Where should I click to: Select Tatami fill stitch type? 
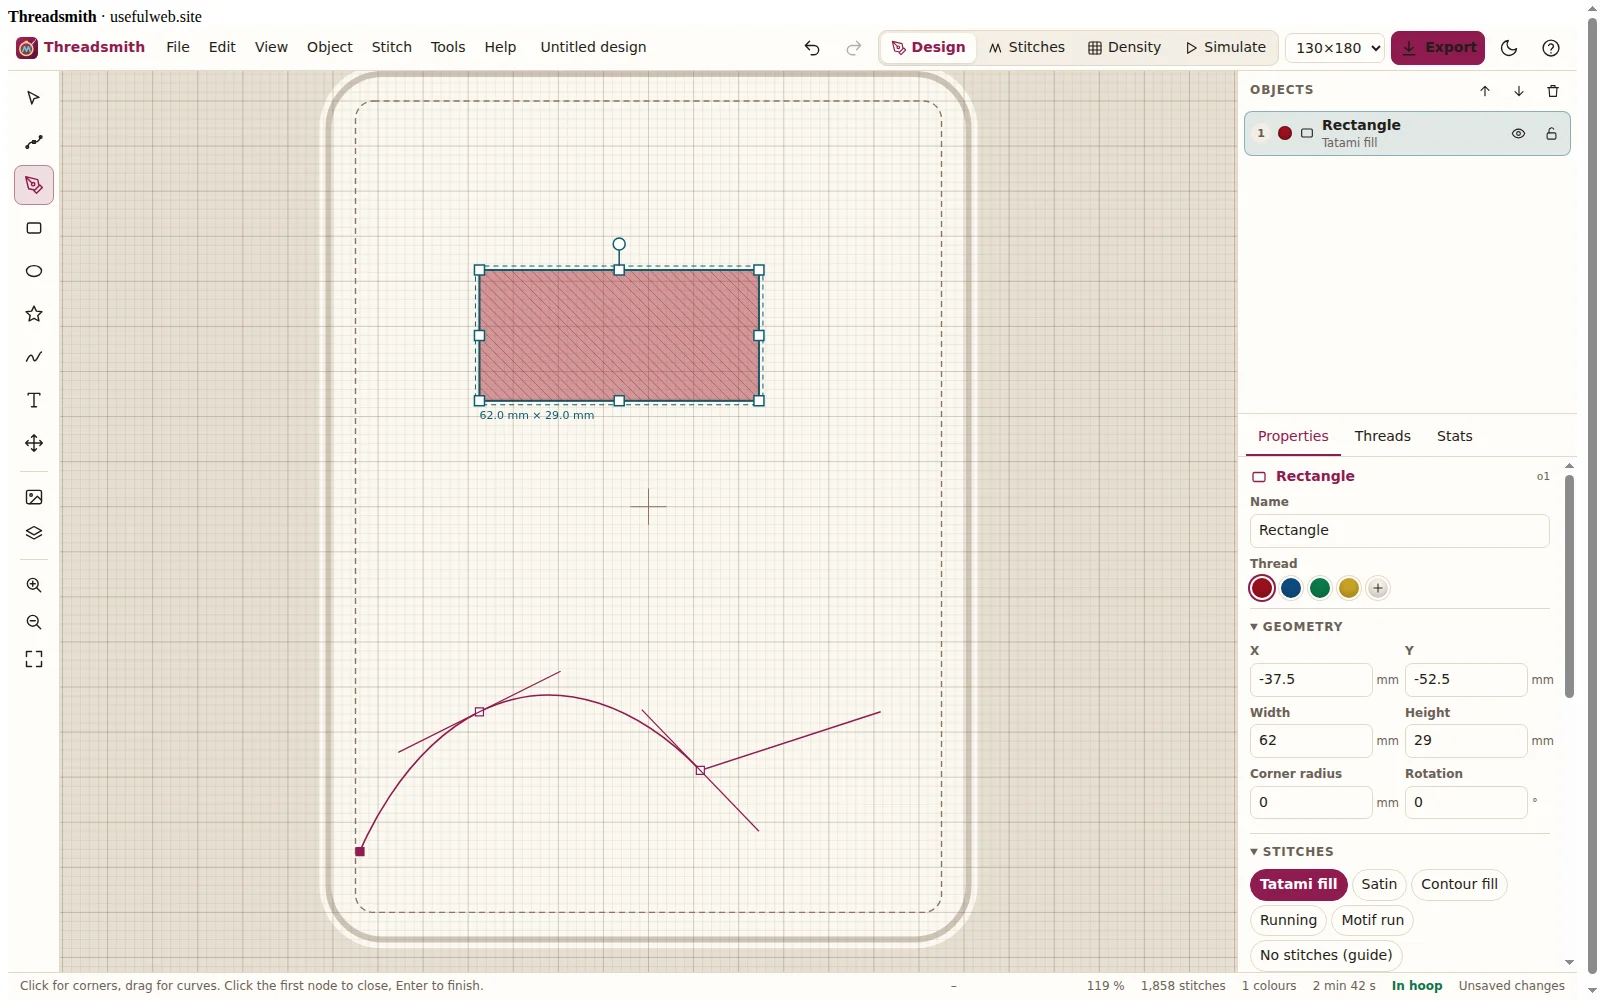click(x=1298, y=884)
